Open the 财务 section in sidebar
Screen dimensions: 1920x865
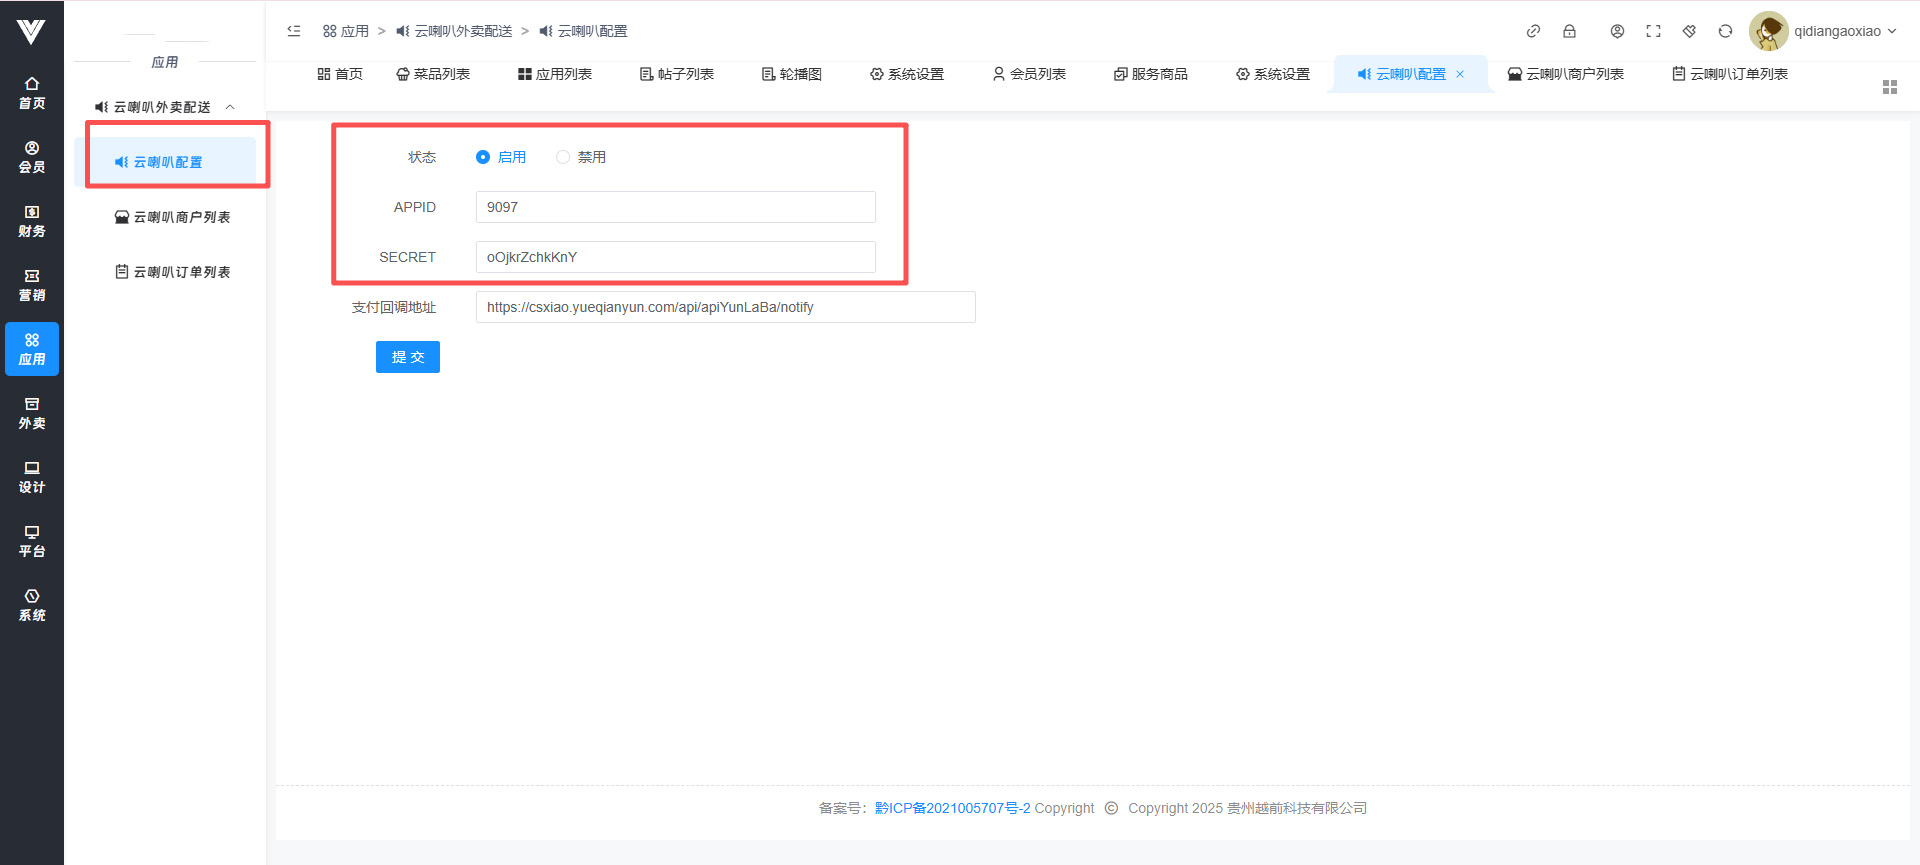32,221
